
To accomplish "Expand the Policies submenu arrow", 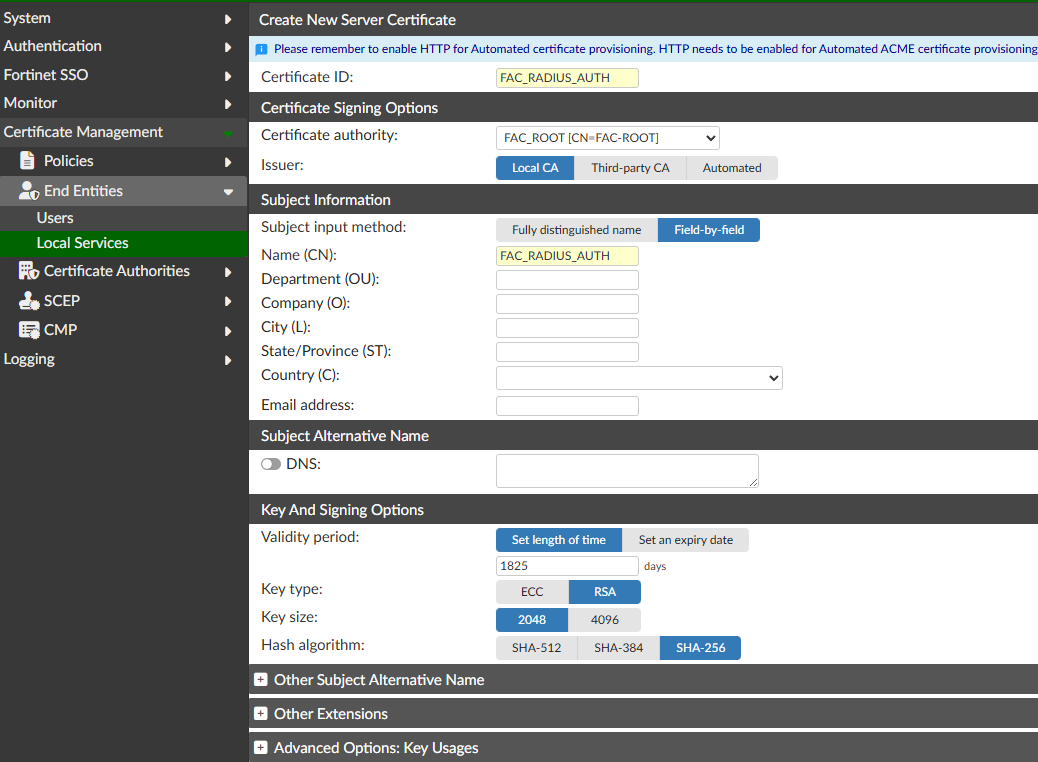I will coord(228,162).
